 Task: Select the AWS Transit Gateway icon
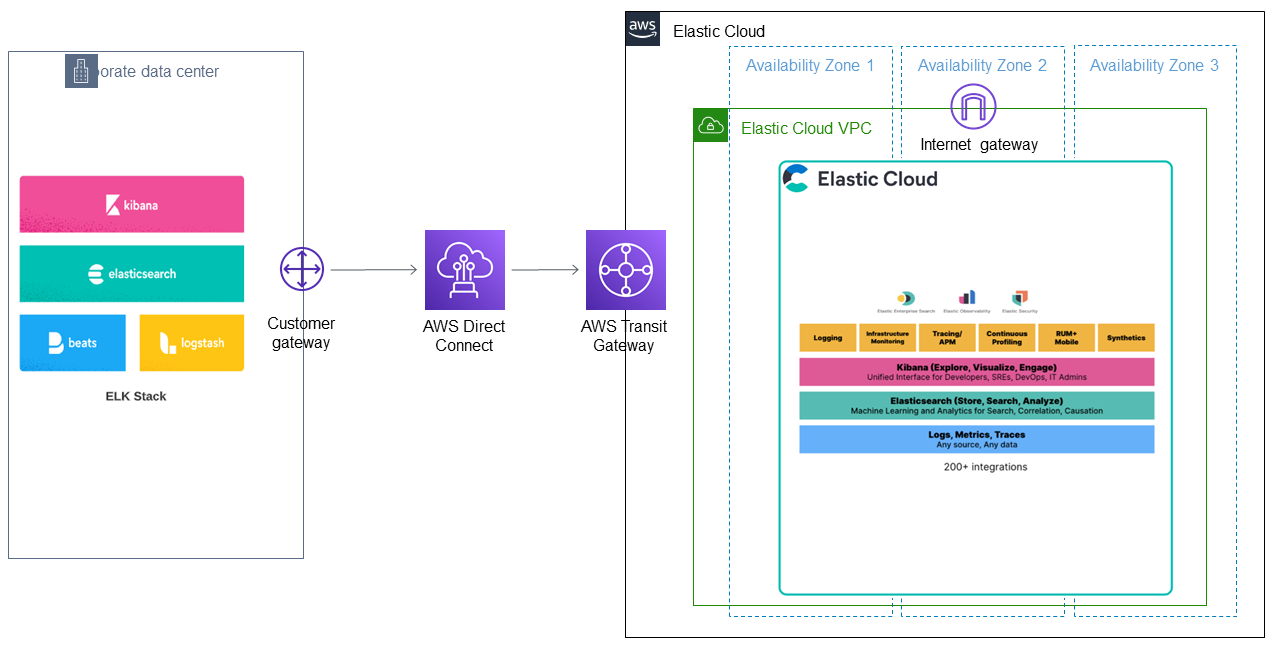click(626, 270)
